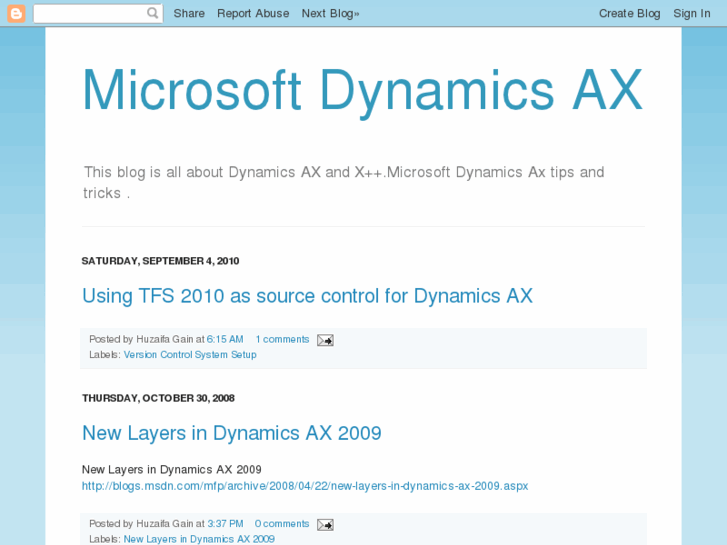
Task: Click Posted by Huzaifa Gain text at 6:15 AM
Action: click(x=147, y=339)
